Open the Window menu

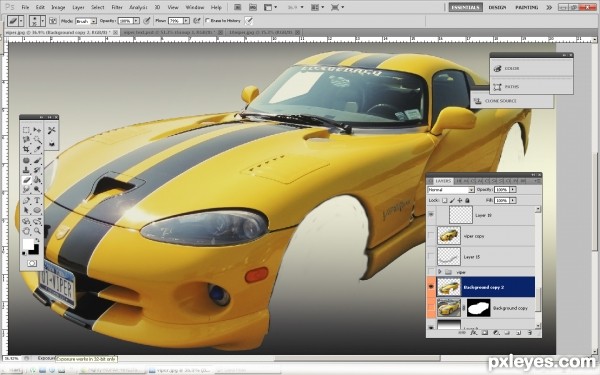[x=194, y=7]
